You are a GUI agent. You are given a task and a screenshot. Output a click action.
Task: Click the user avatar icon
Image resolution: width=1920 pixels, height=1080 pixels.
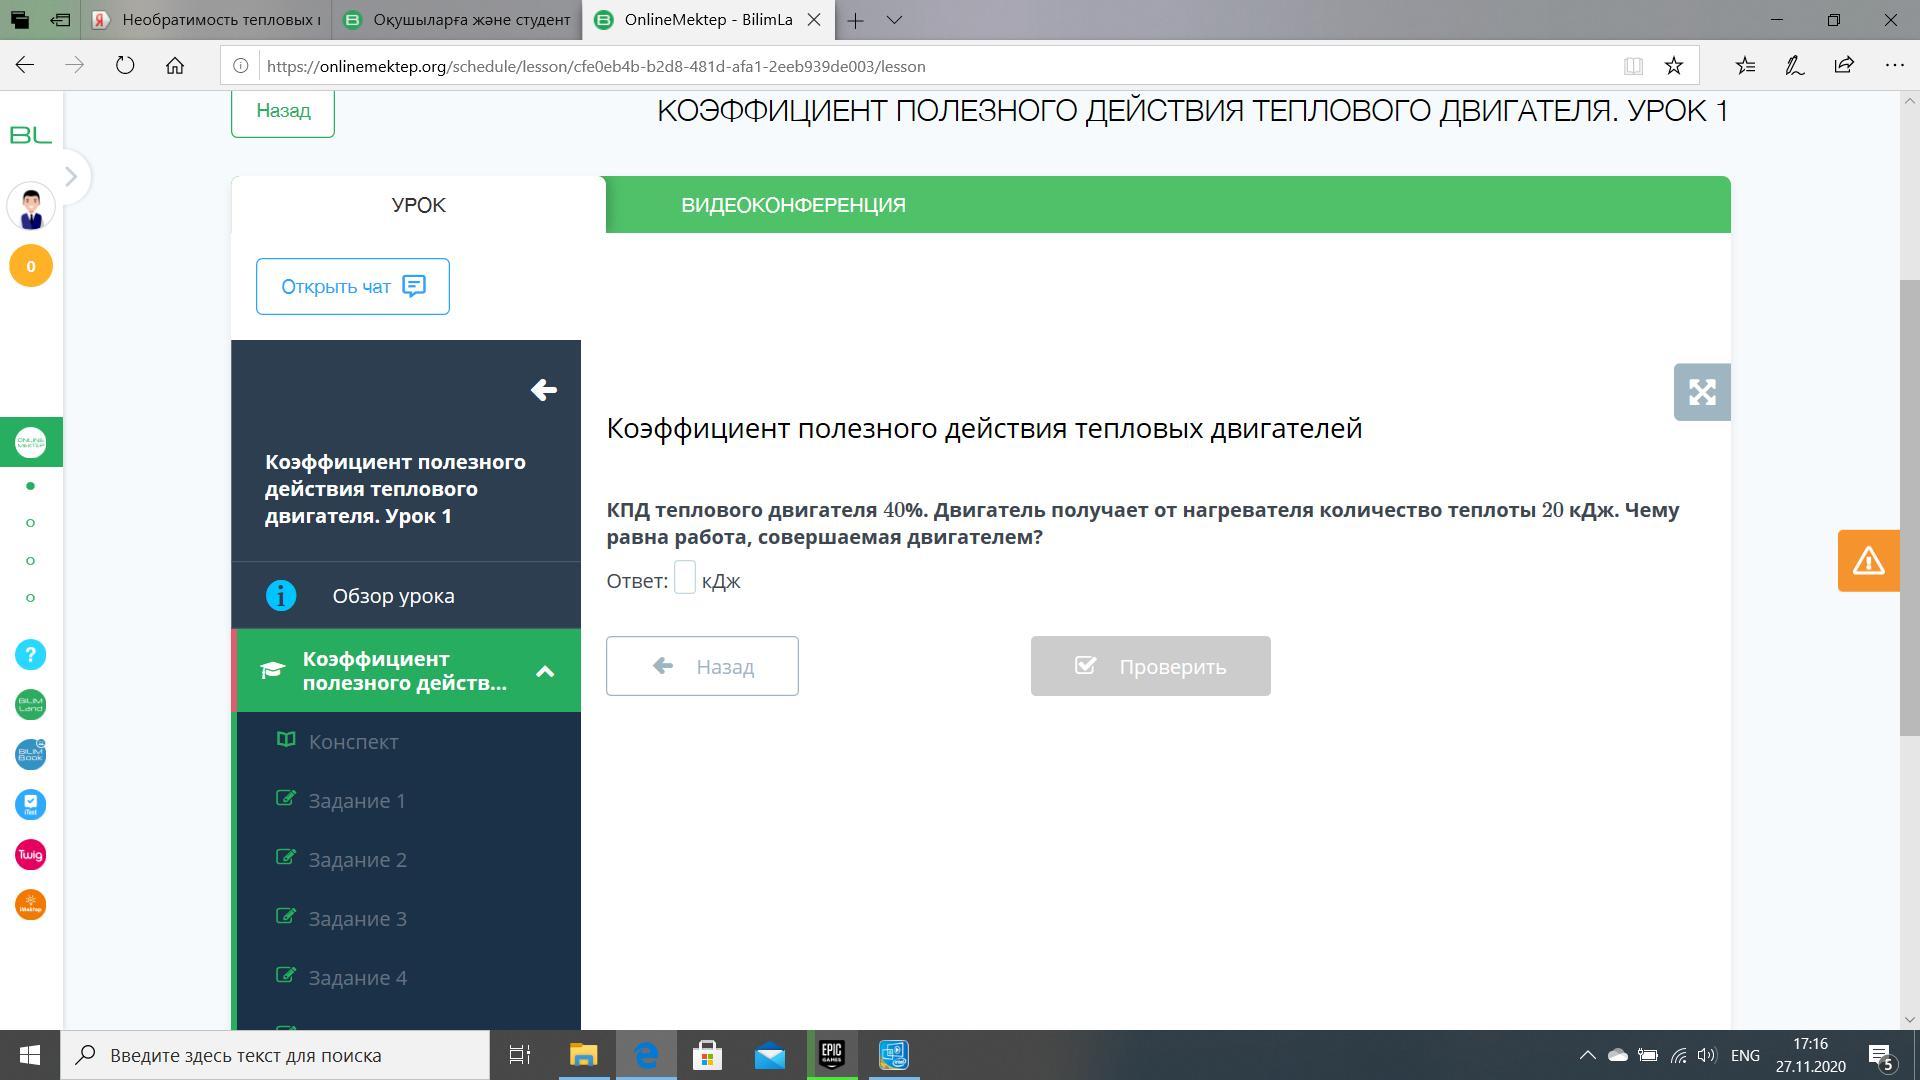[x=30, y=208]
